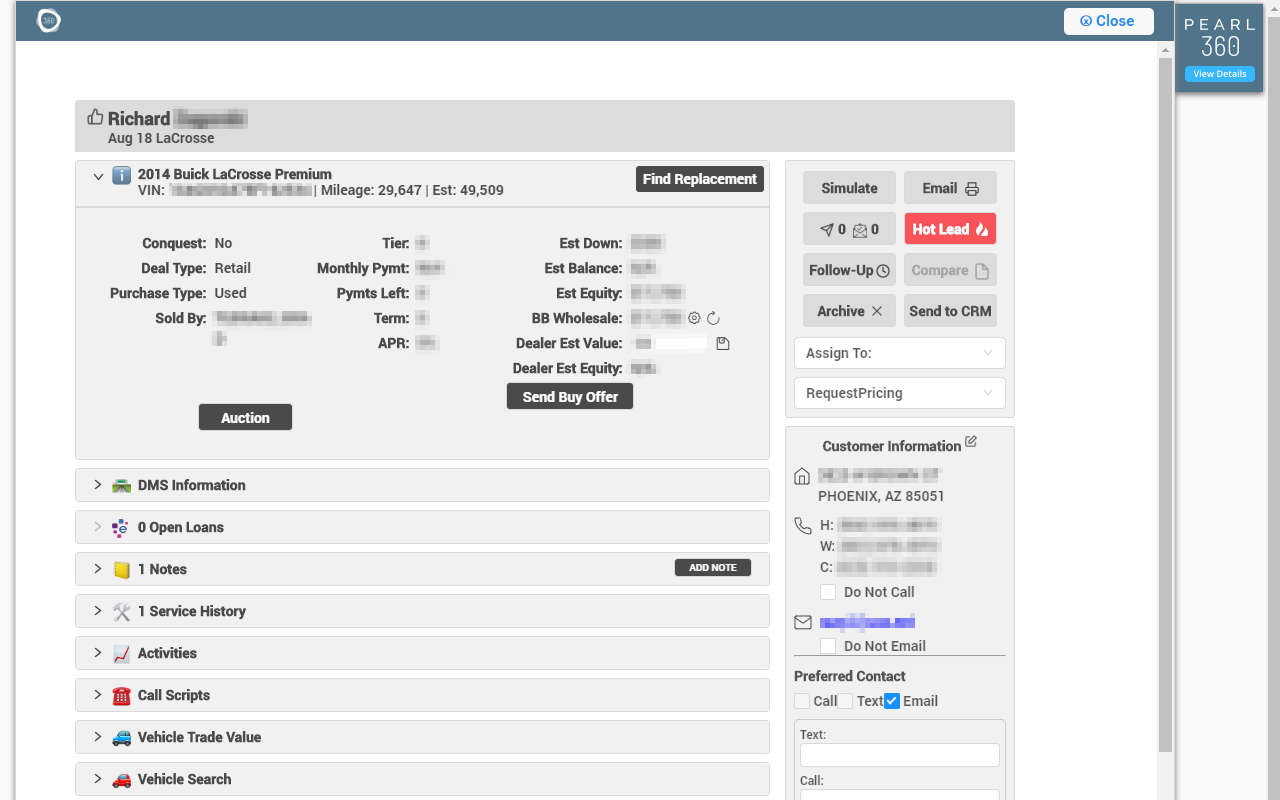Screen dimensions: 1280x800
Task: Click the edit icon next to Customer Information
Action: tap(970, 442)
